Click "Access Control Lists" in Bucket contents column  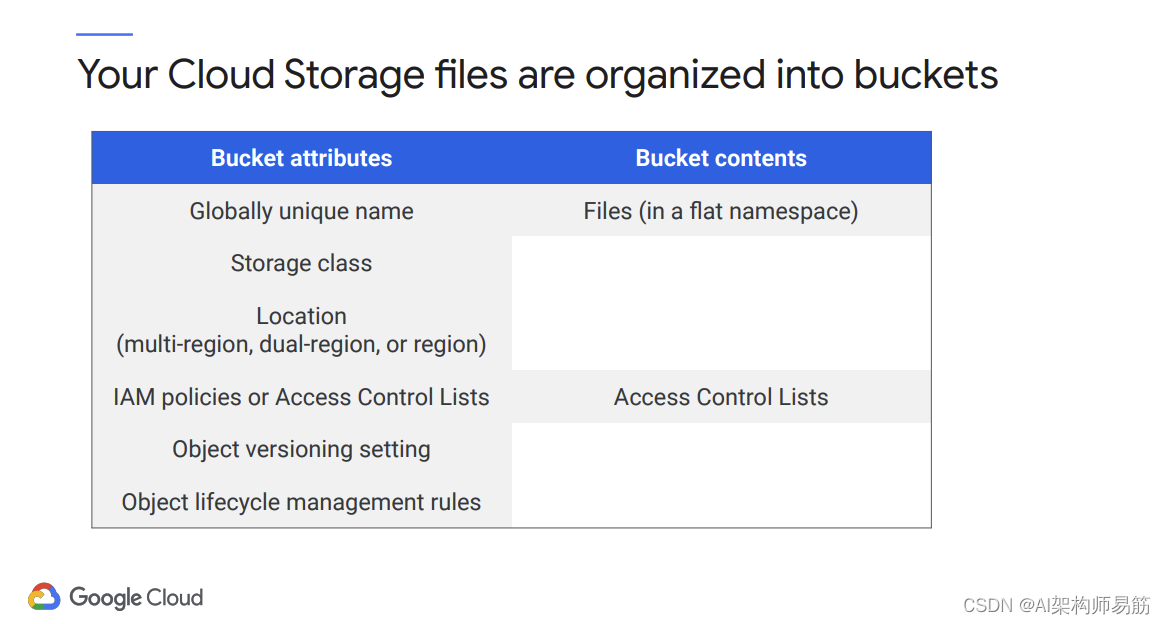(x=721, y=397)
